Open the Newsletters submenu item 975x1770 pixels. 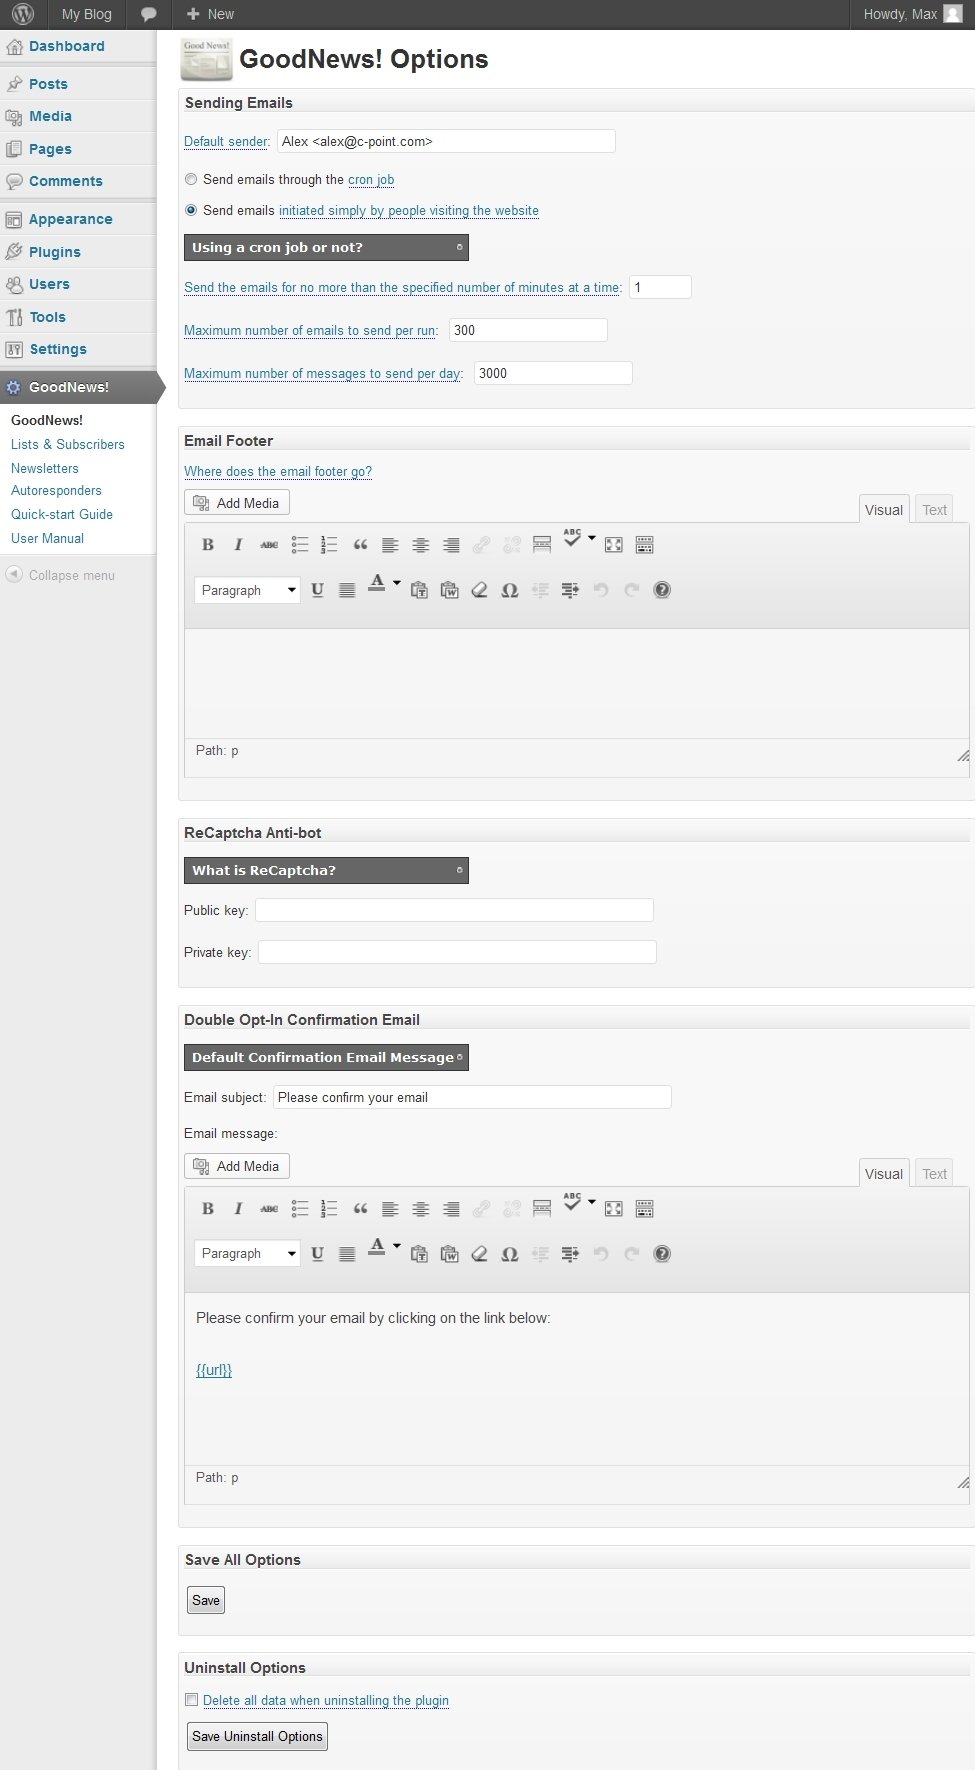point(45,468)
